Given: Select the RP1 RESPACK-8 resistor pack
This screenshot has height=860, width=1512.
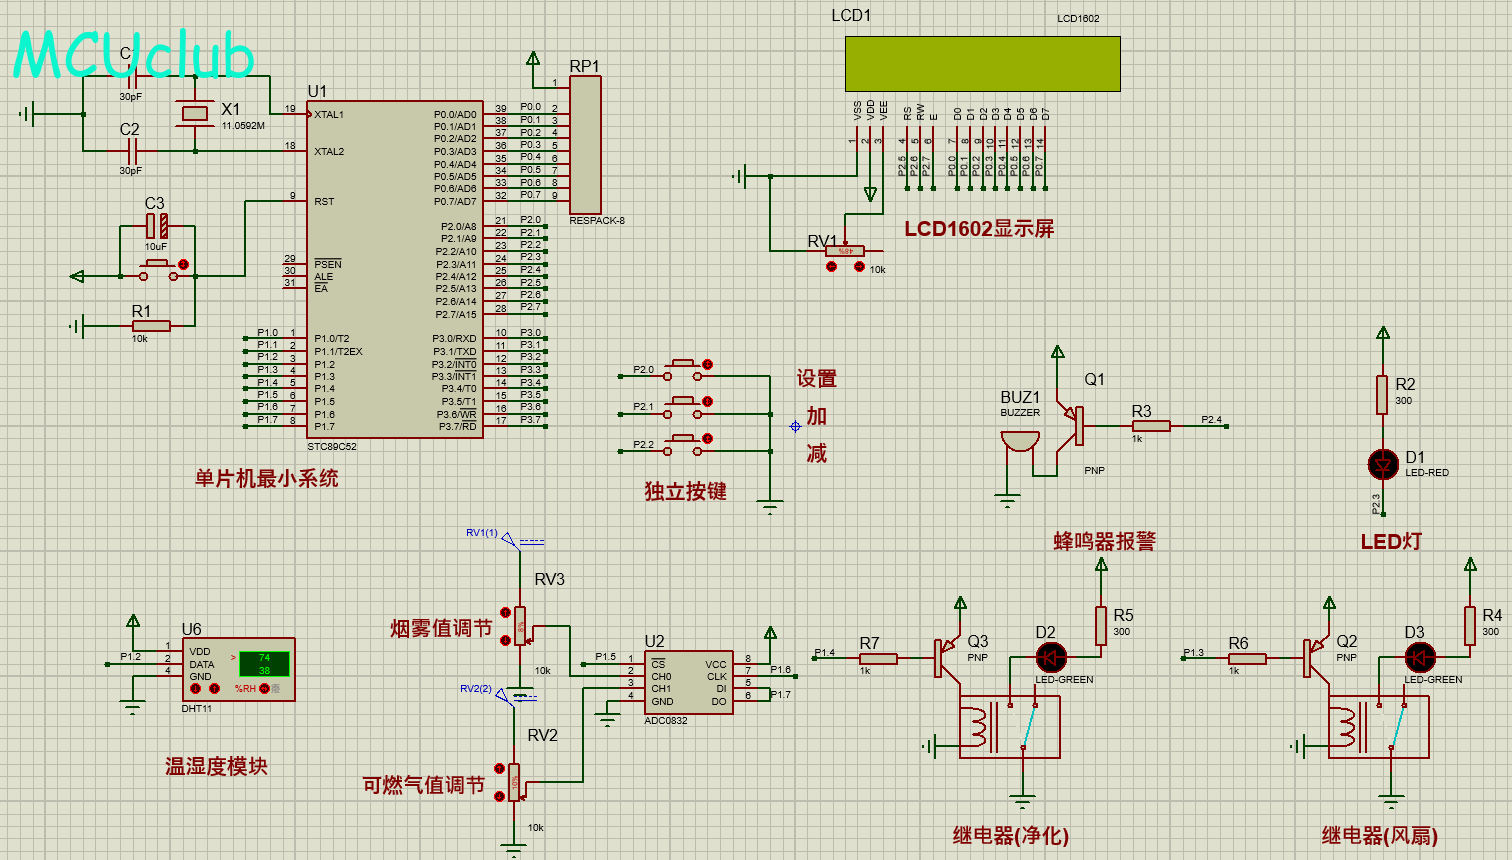Looking at the screenshot, I should pos(585,144).
